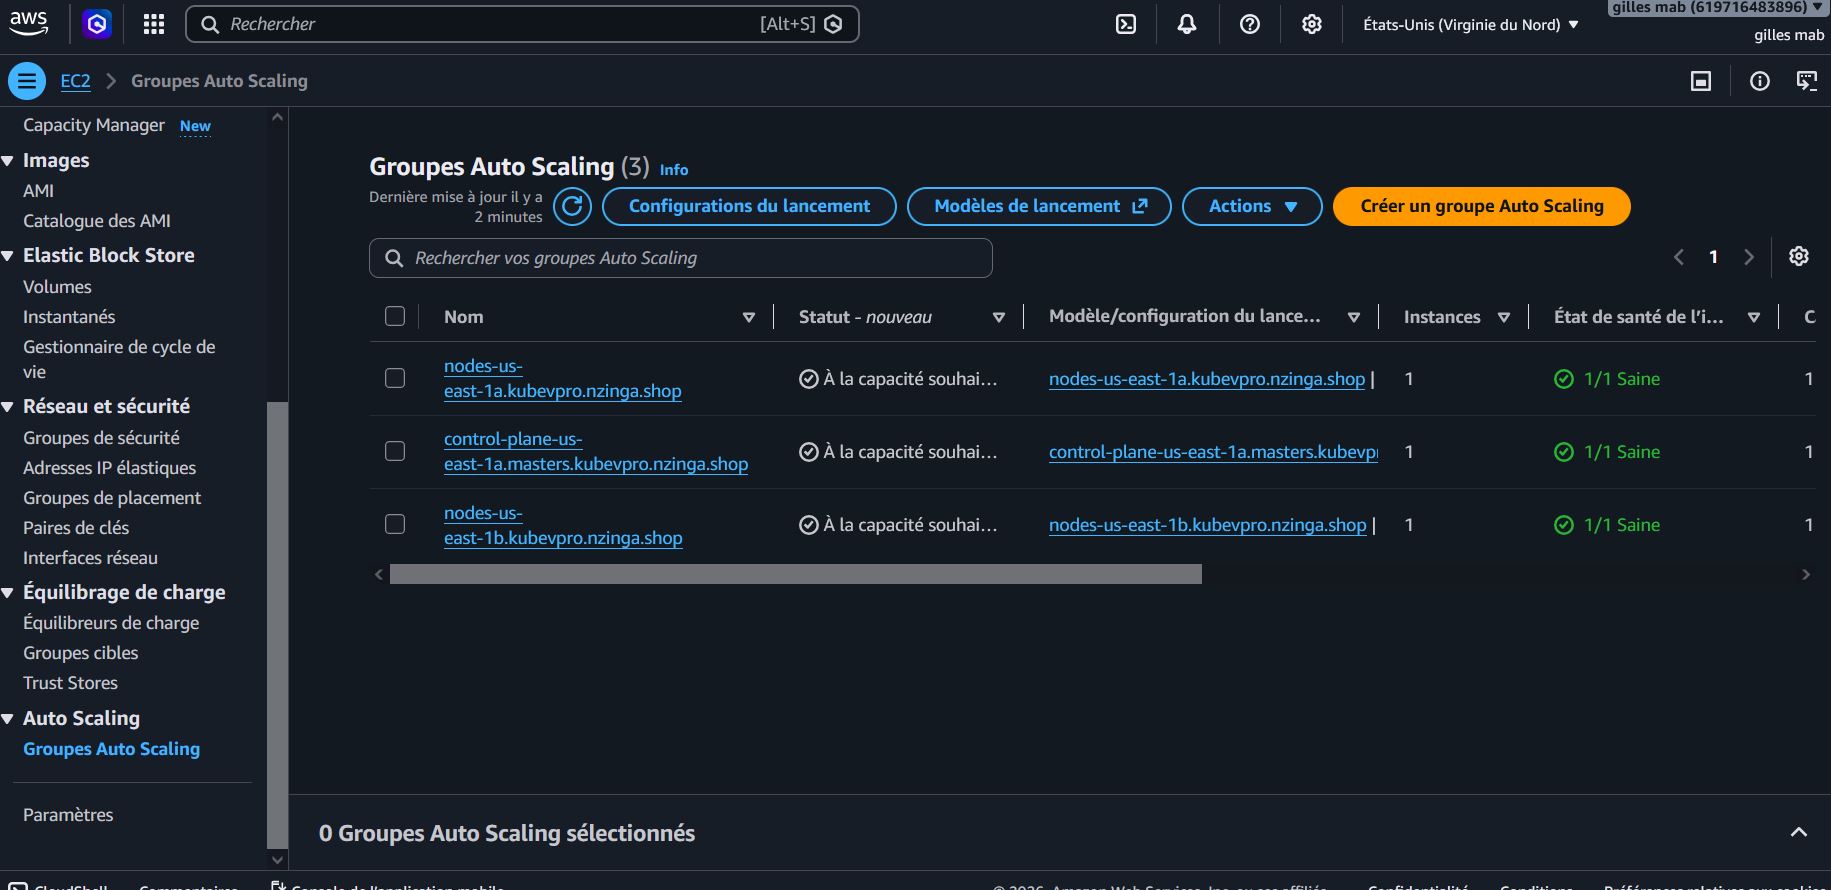Image resolution: width=1831 pixels, height=890 pixels.
Task: Click the sidebar vertical scrollbar
Action: (x=277, y=625)
